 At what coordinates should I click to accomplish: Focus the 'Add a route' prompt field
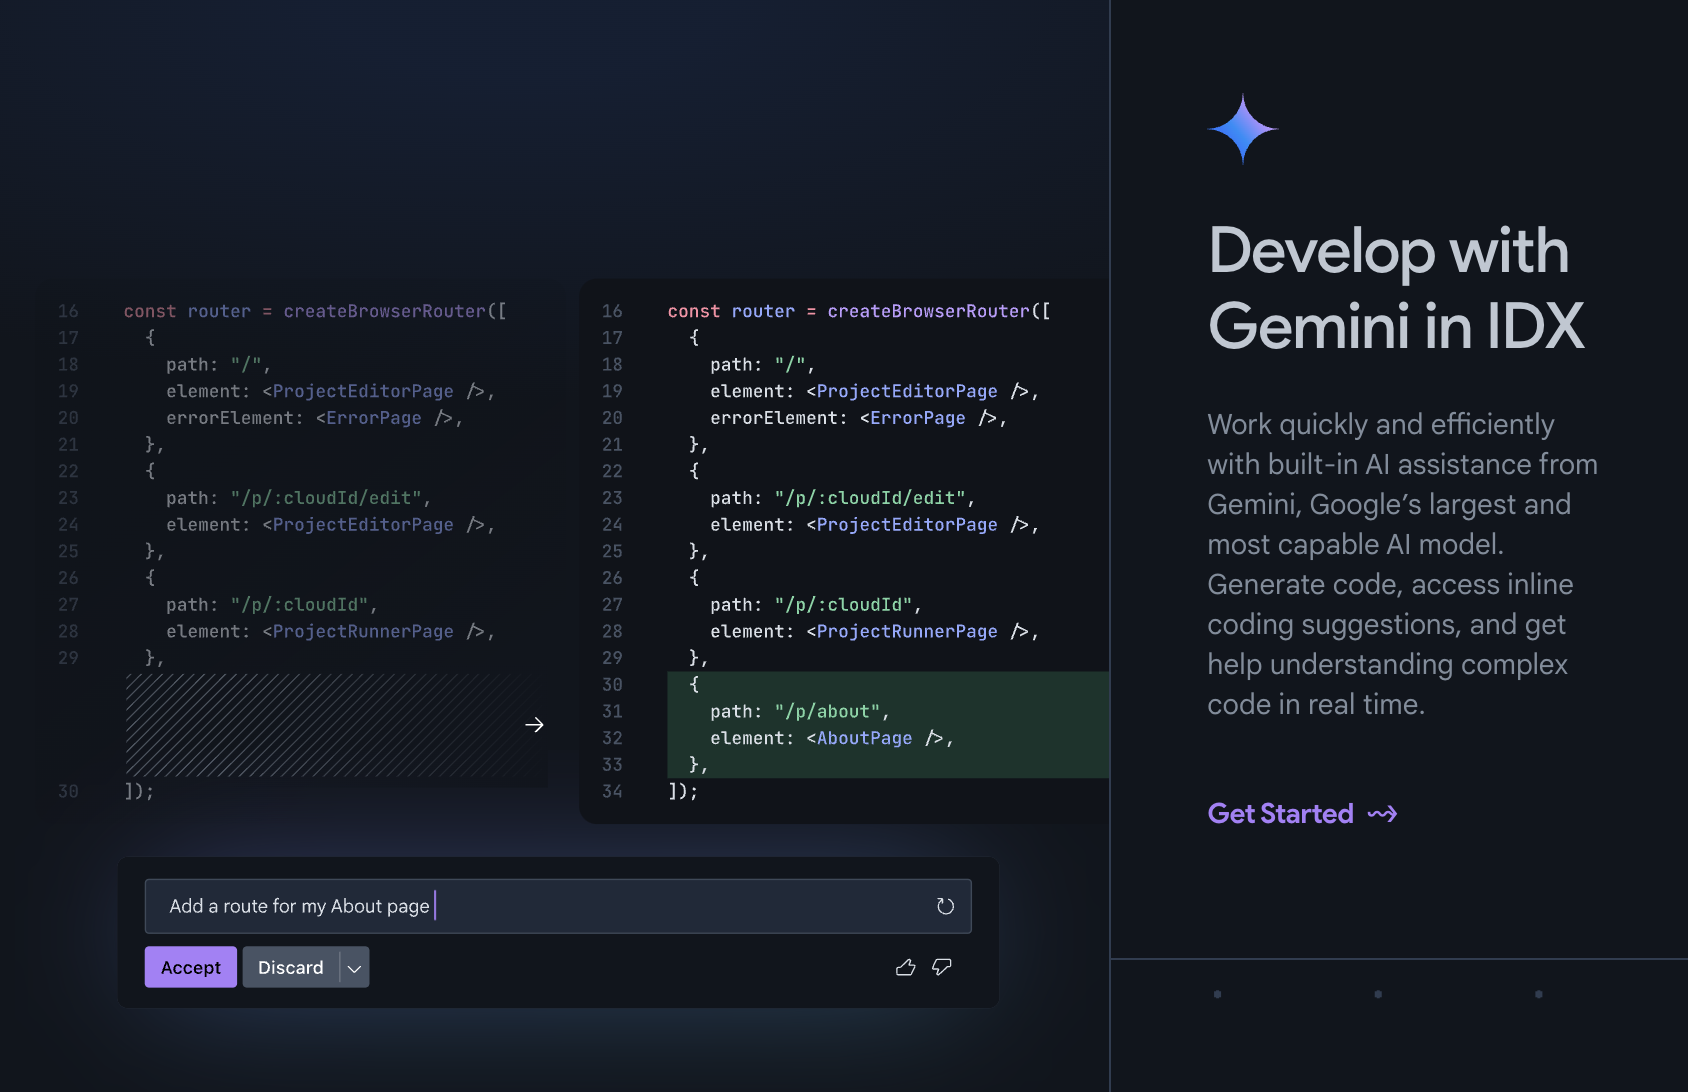click(540, 906)
